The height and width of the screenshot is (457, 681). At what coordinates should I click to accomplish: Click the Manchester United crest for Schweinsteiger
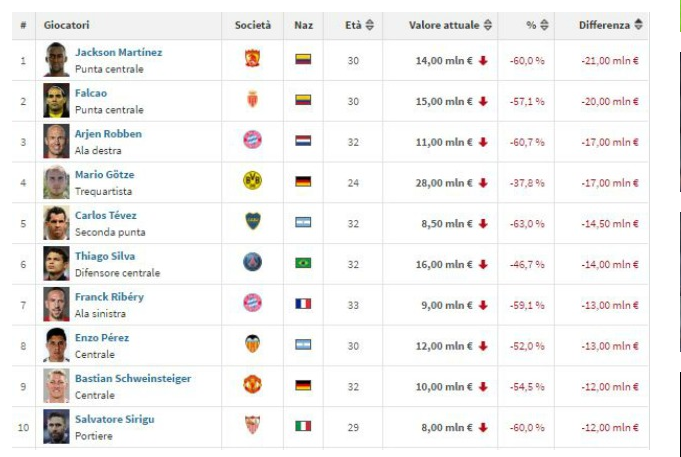click(252, 385)
